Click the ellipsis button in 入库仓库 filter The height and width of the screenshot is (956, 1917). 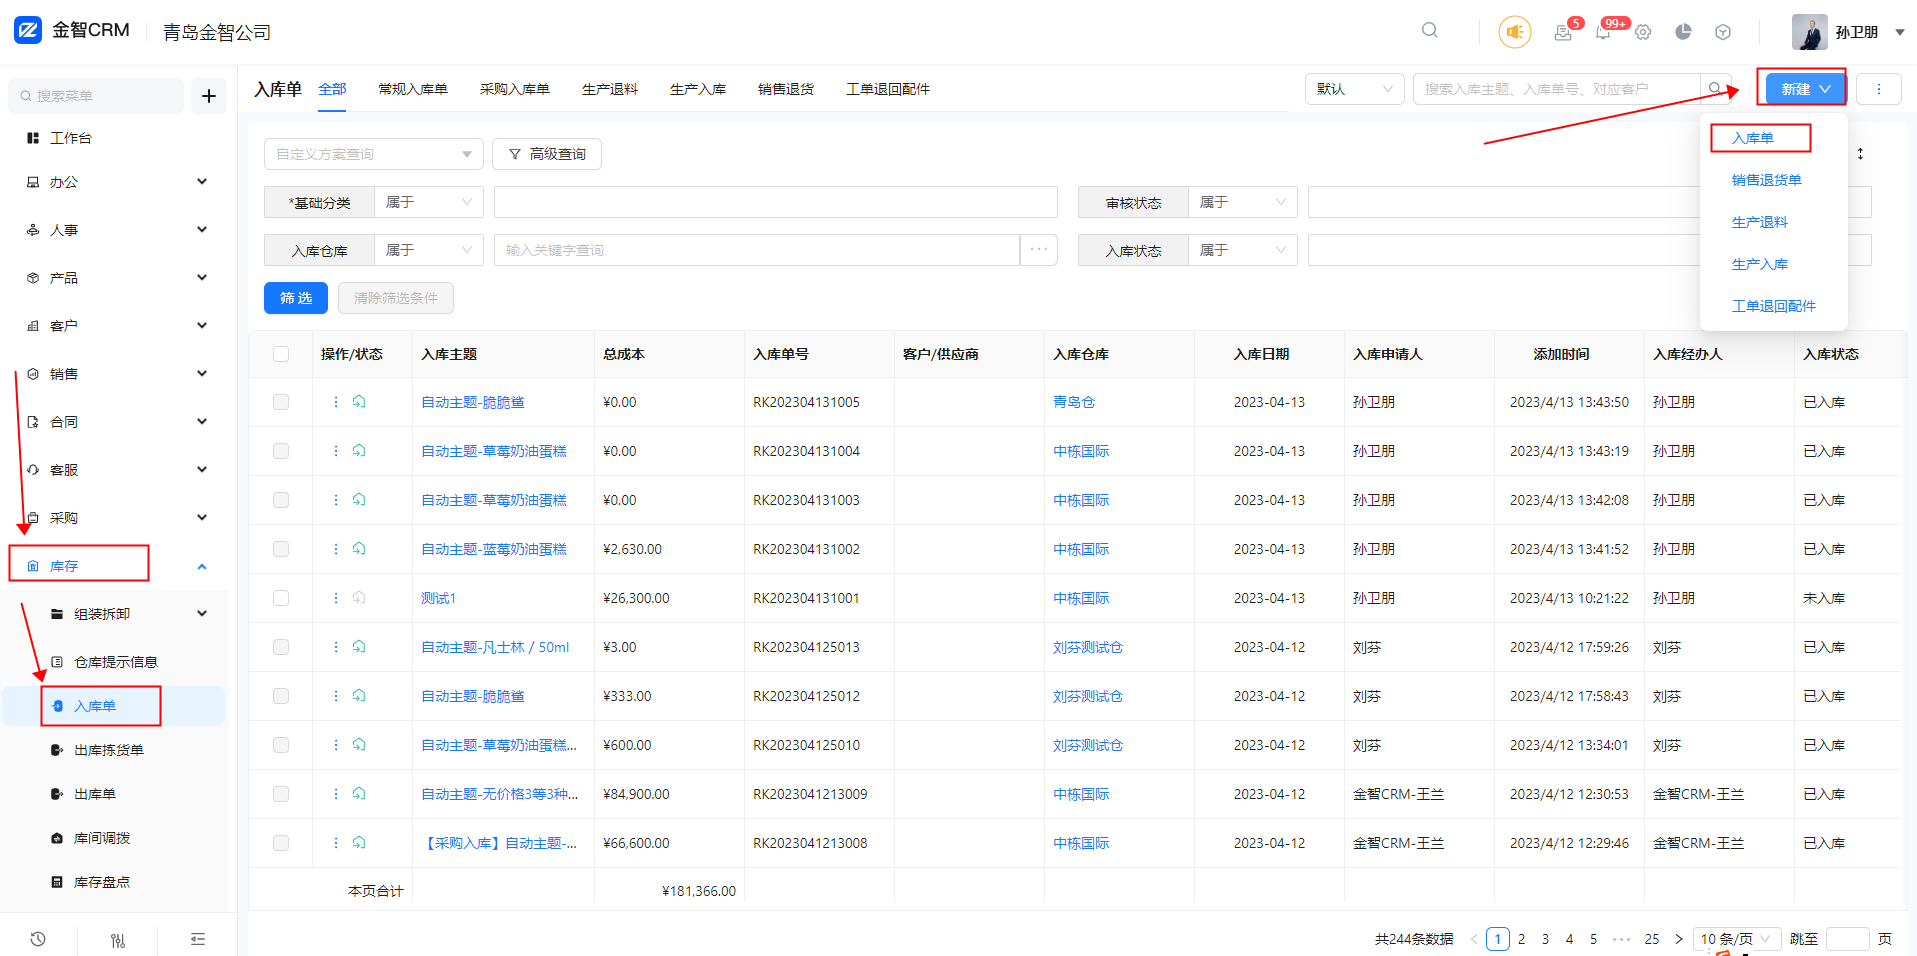point(1039,250)
